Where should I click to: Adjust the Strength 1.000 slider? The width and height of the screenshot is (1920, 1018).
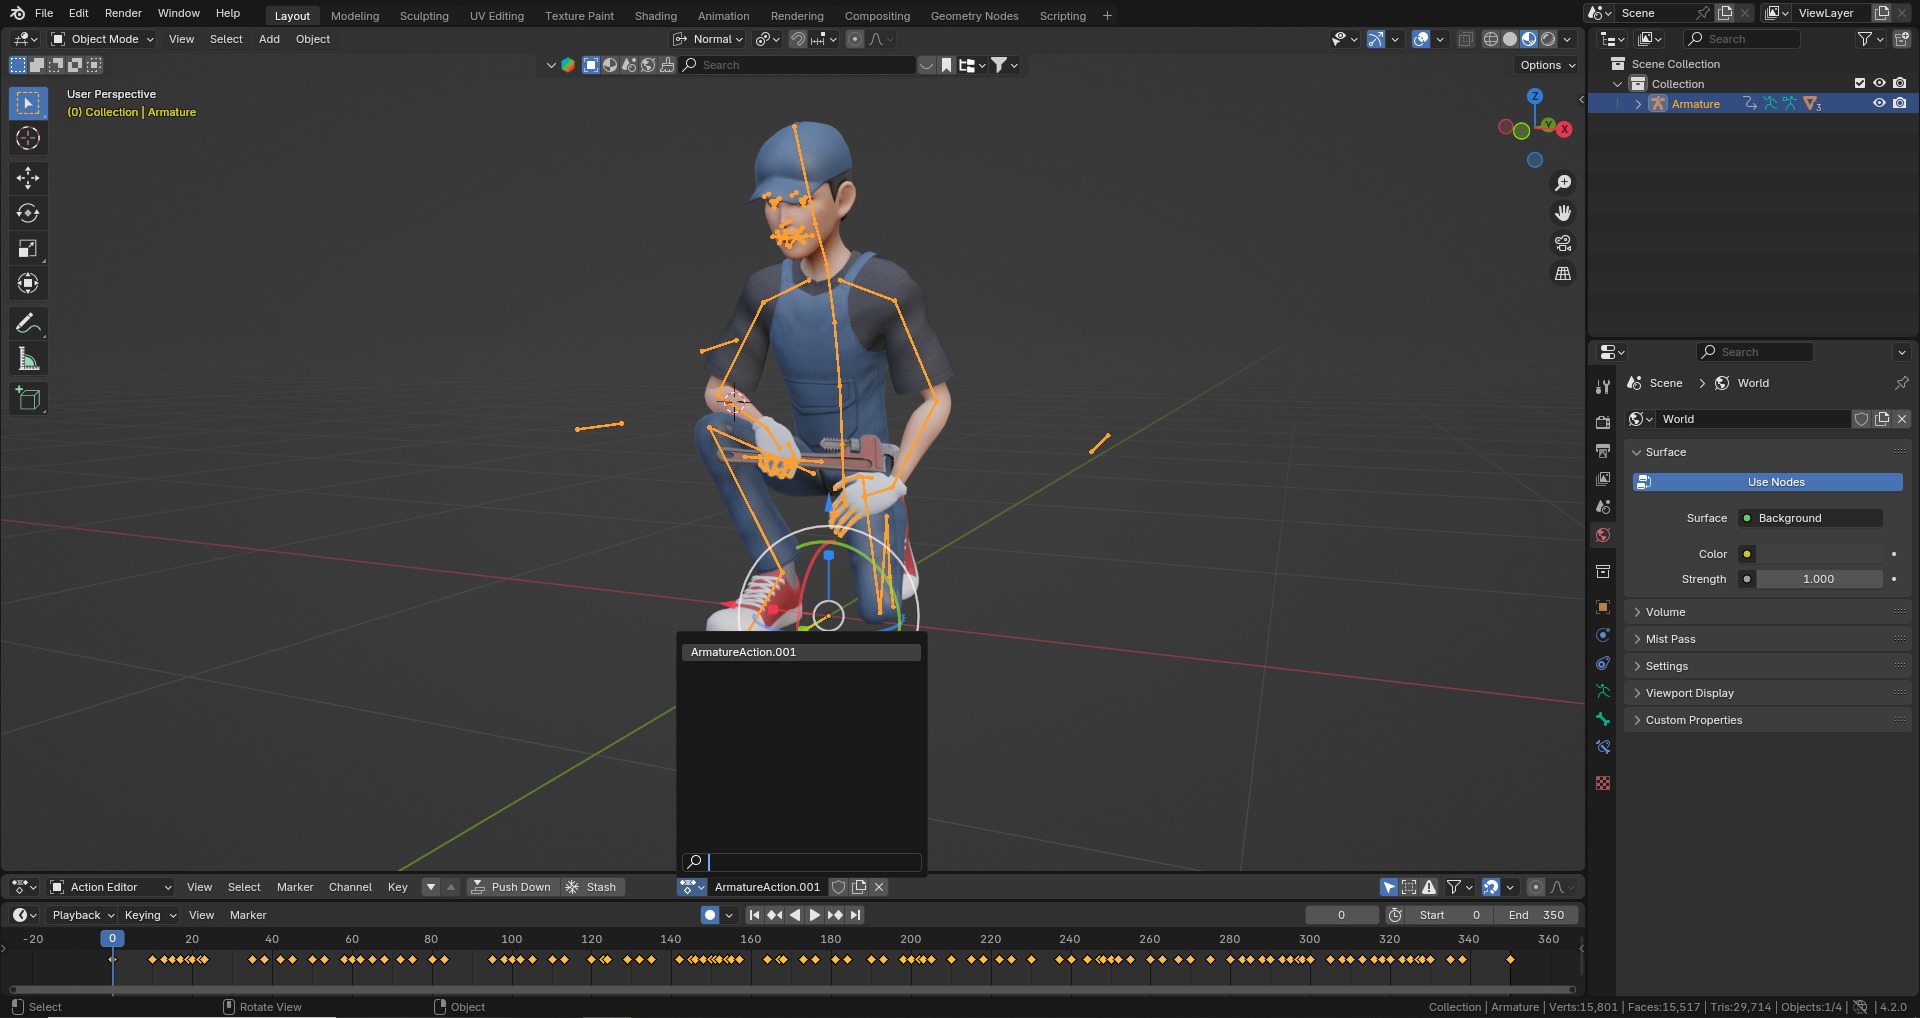pyautogui.click(x=1818, y=579)
